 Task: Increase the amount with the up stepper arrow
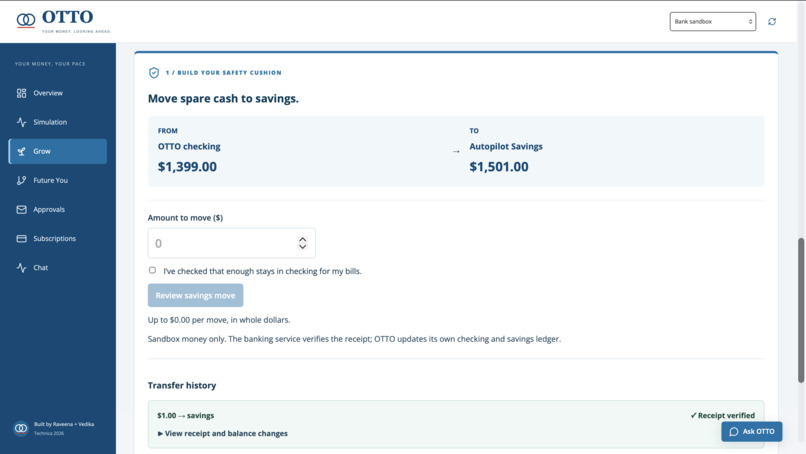click(x=302, y=240)
